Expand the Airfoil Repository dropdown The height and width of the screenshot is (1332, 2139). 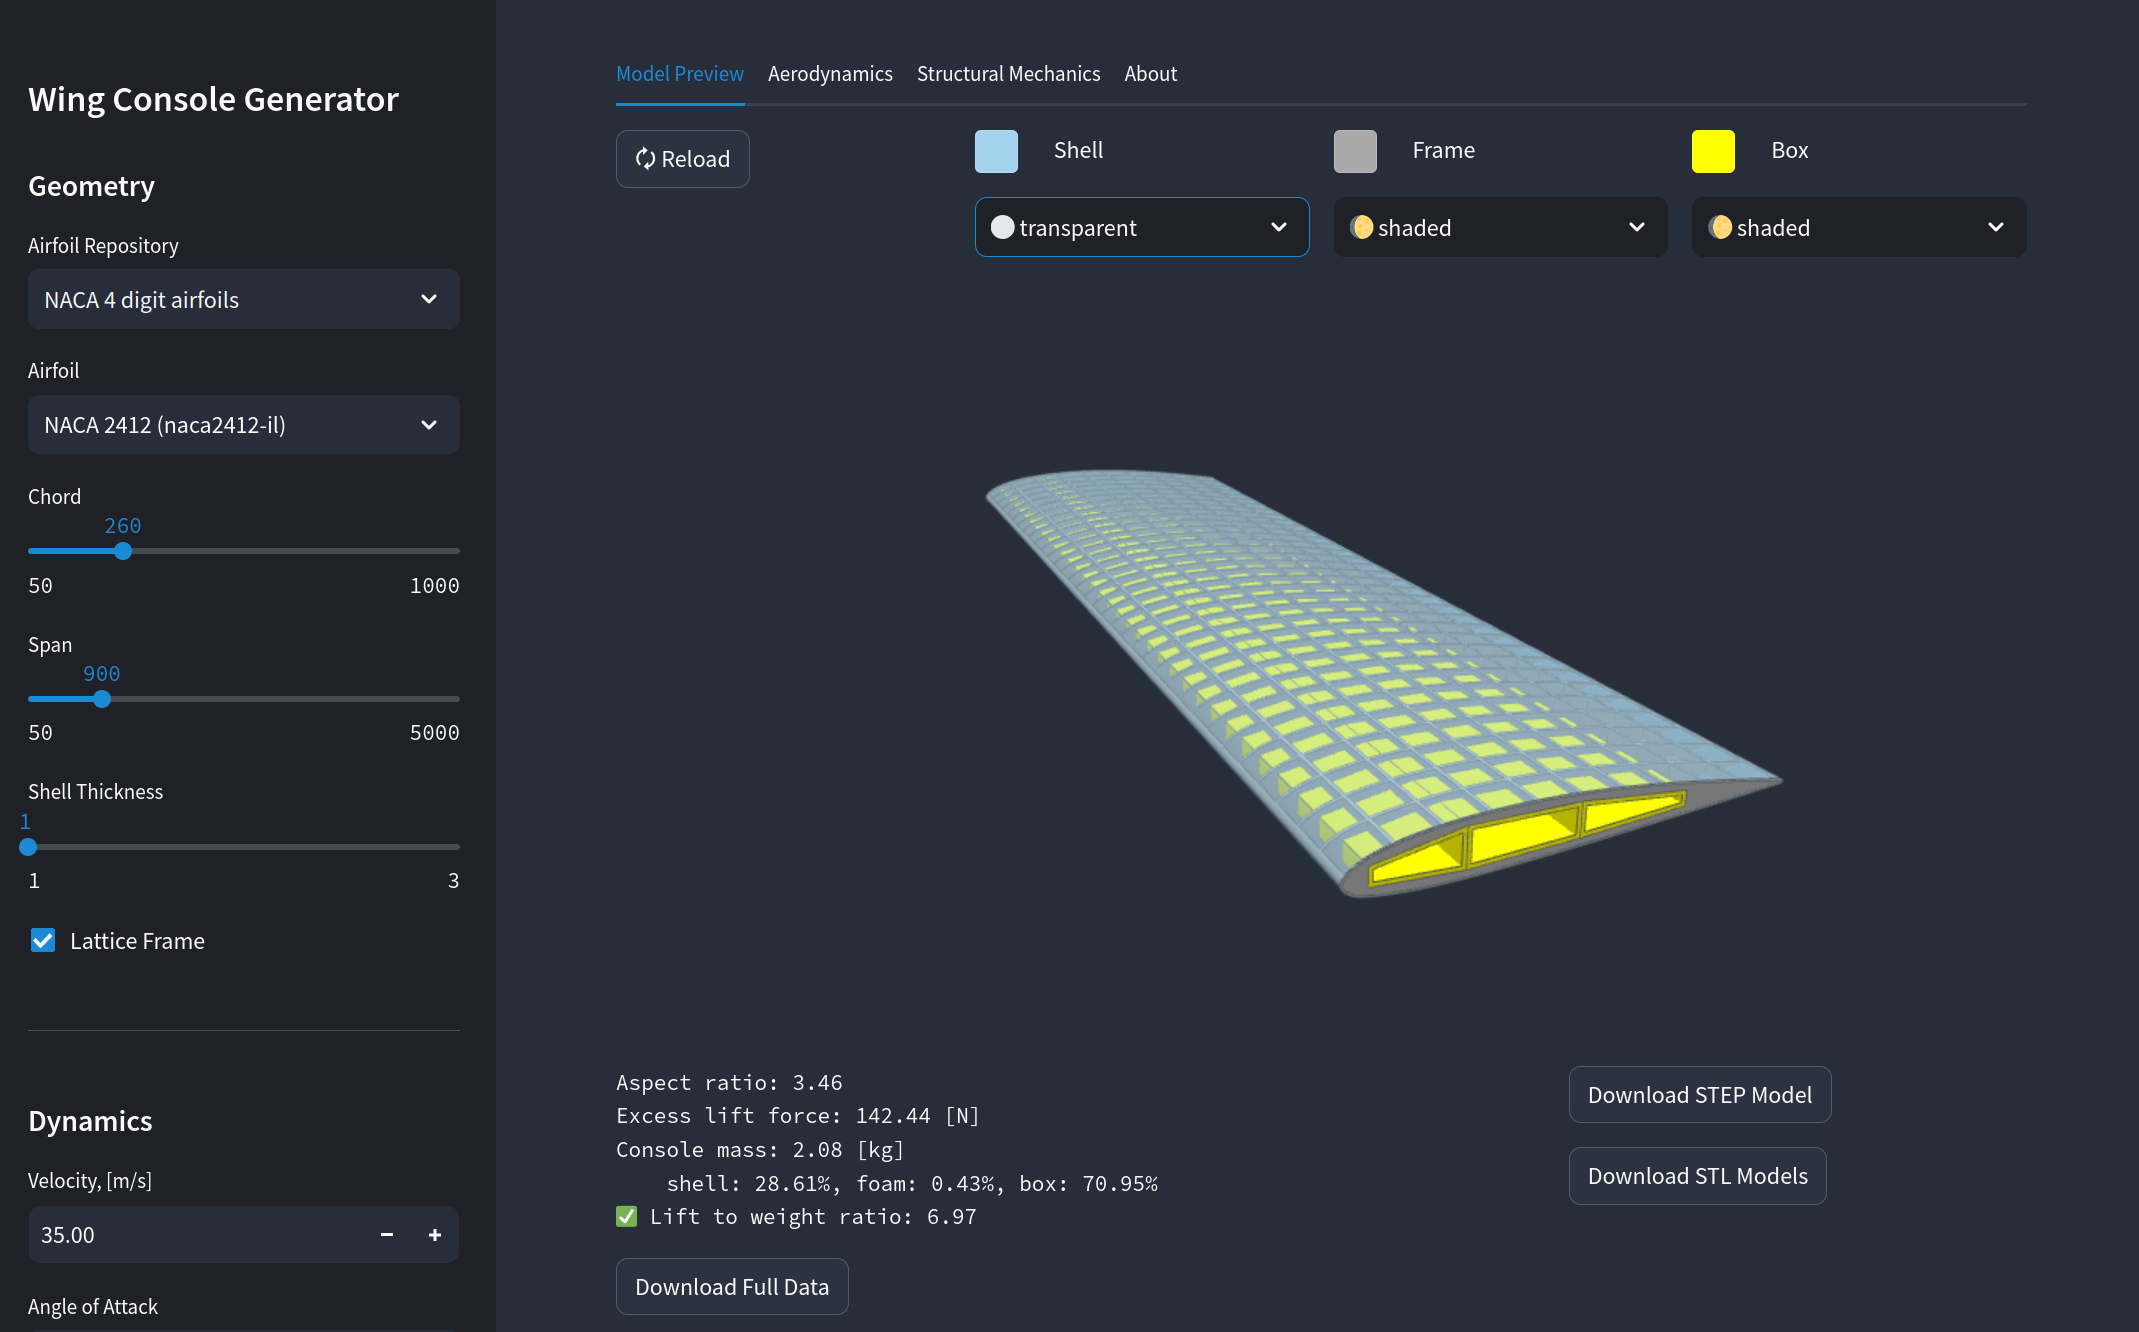[243, 299]
